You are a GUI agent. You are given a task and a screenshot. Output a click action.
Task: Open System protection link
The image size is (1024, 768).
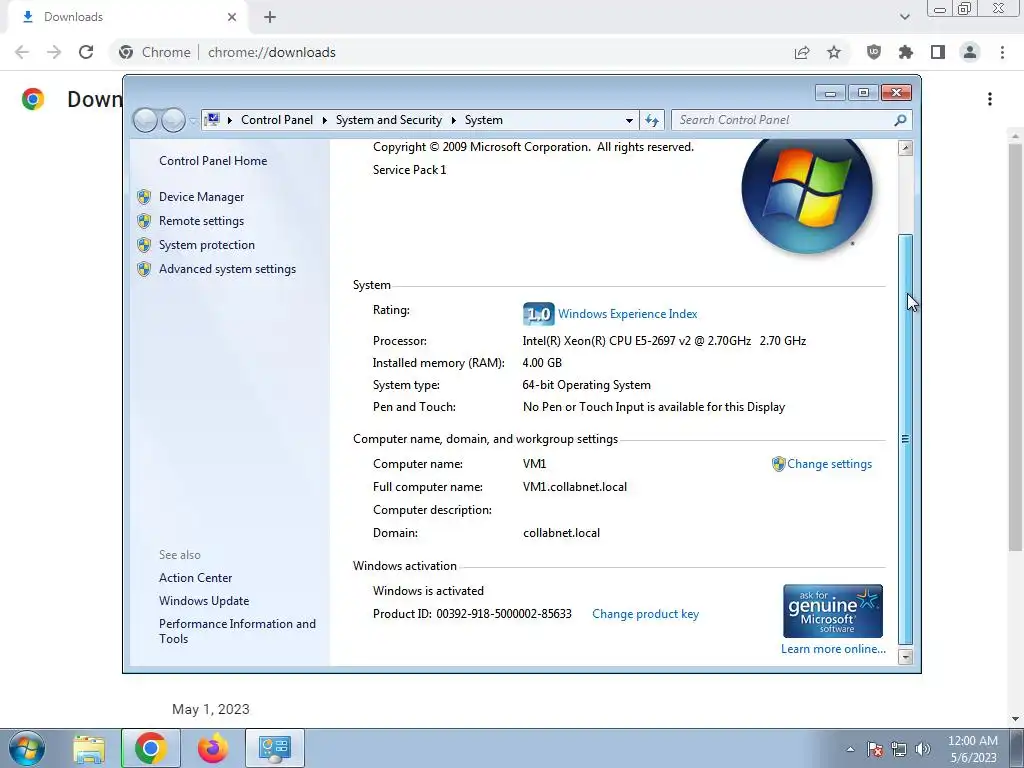pyautogui.click(x=206, y=245)
